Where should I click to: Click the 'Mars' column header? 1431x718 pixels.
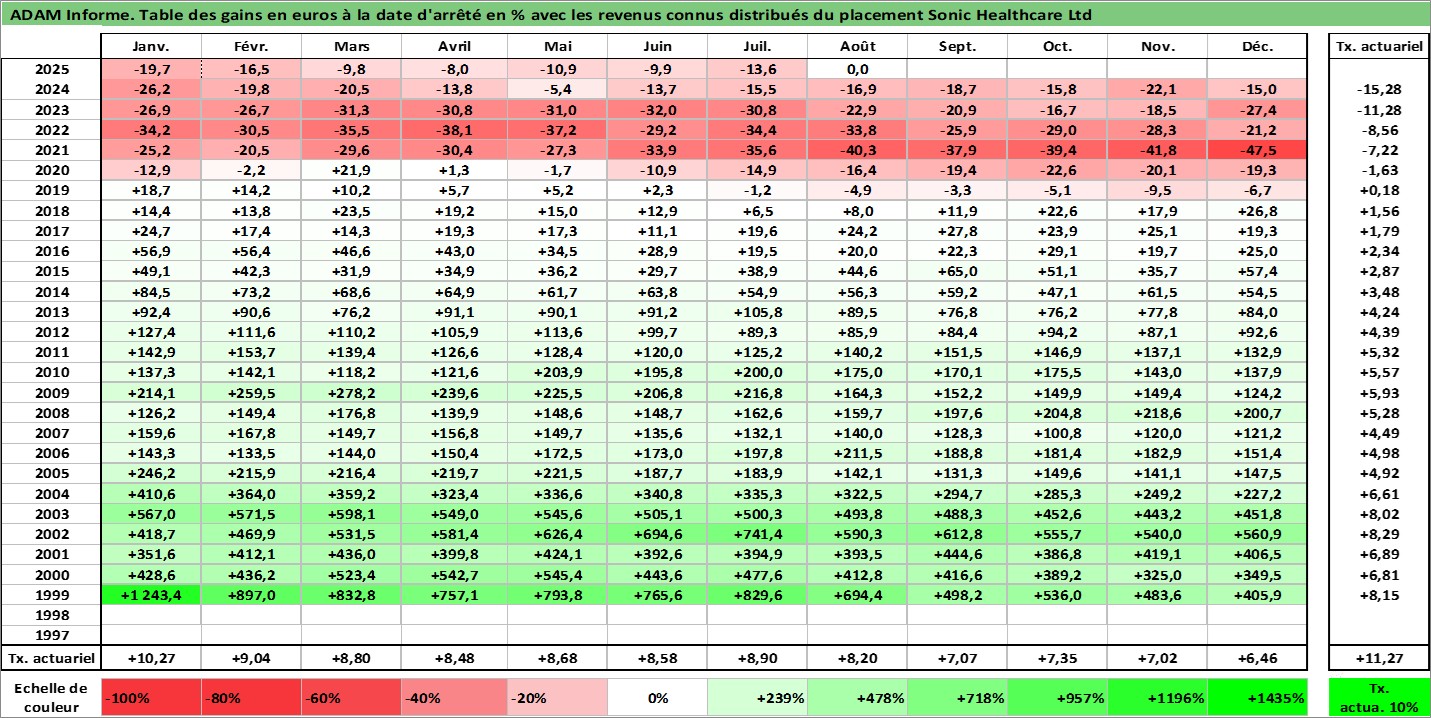point(352,47)
